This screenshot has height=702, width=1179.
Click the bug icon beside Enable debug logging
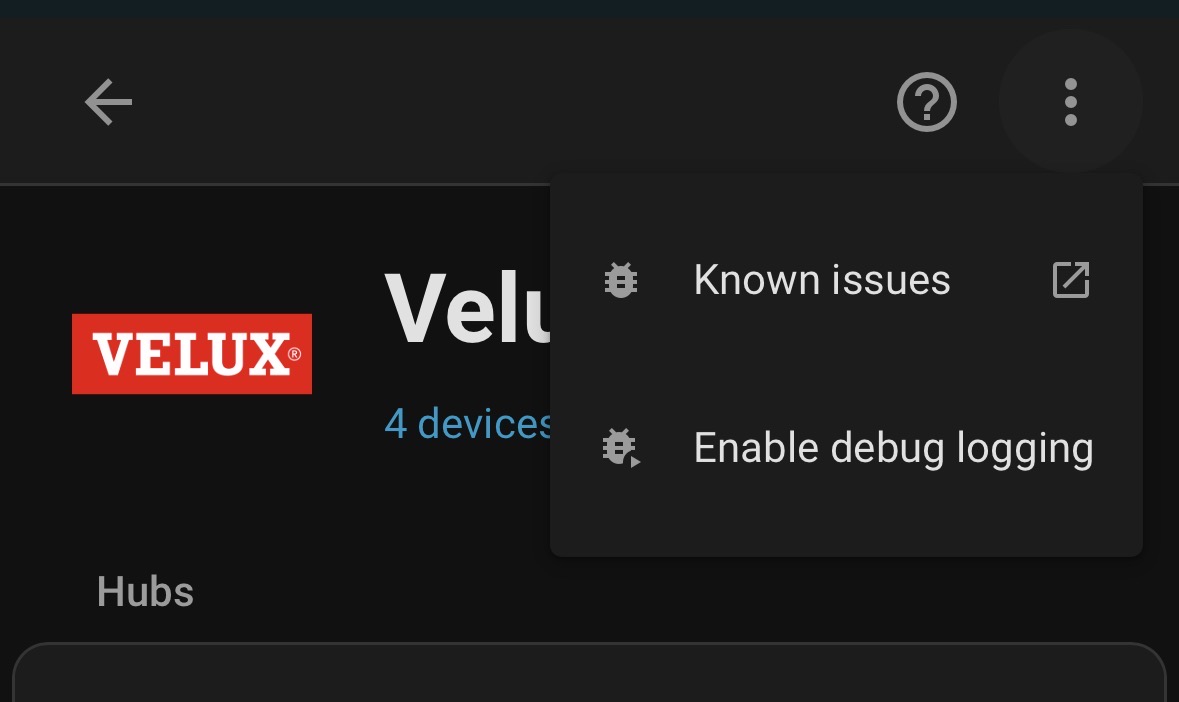[x=621, y=448]
